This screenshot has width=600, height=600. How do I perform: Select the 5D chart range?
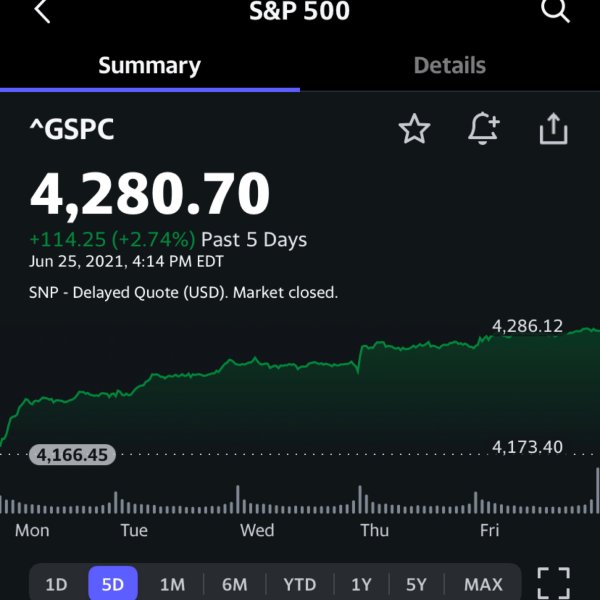(113, 584)
